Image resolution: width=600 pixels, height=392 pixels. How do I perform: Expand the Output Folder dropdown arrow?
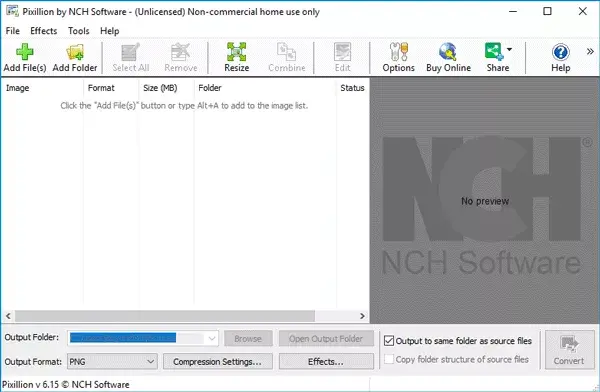coord(212,338)
